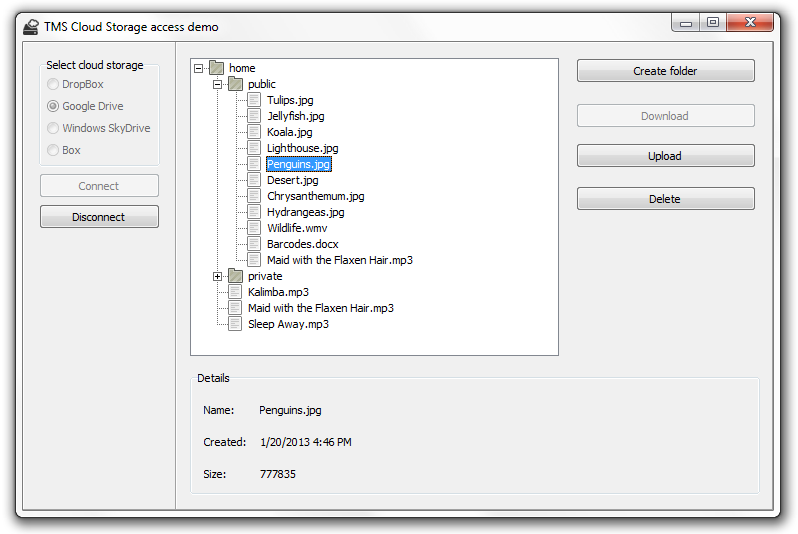
Task: Select Tulips.jpg in the tree
Action: click(x=290, y=100)
